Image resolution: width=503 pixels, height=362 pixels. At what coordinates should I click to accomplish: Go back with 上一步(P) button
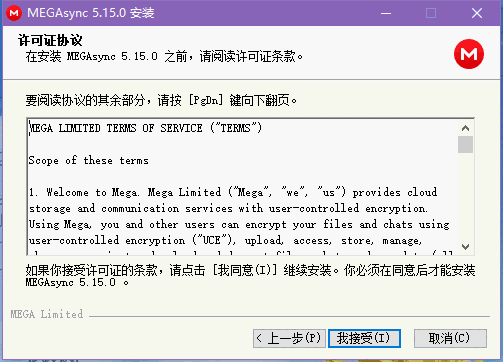[289, 338]
